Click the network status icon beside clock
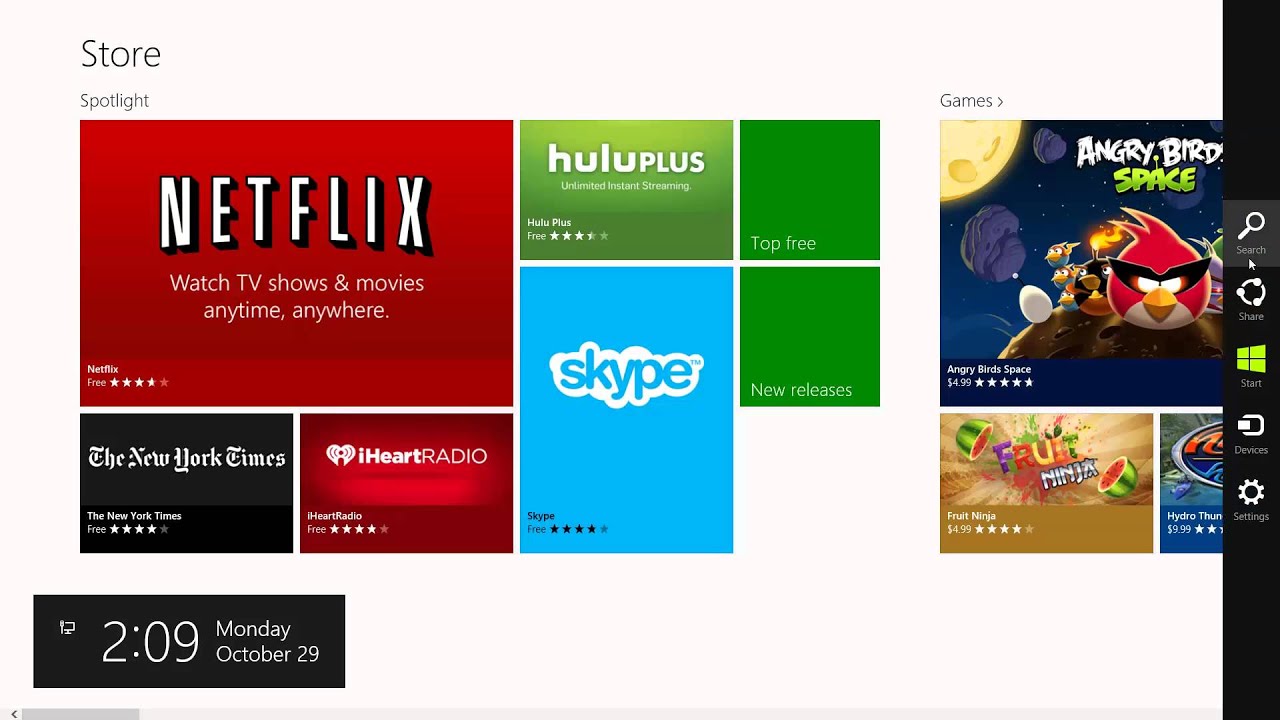Image resolution: width=1280 pixels, height=720 pixels. 67,628
